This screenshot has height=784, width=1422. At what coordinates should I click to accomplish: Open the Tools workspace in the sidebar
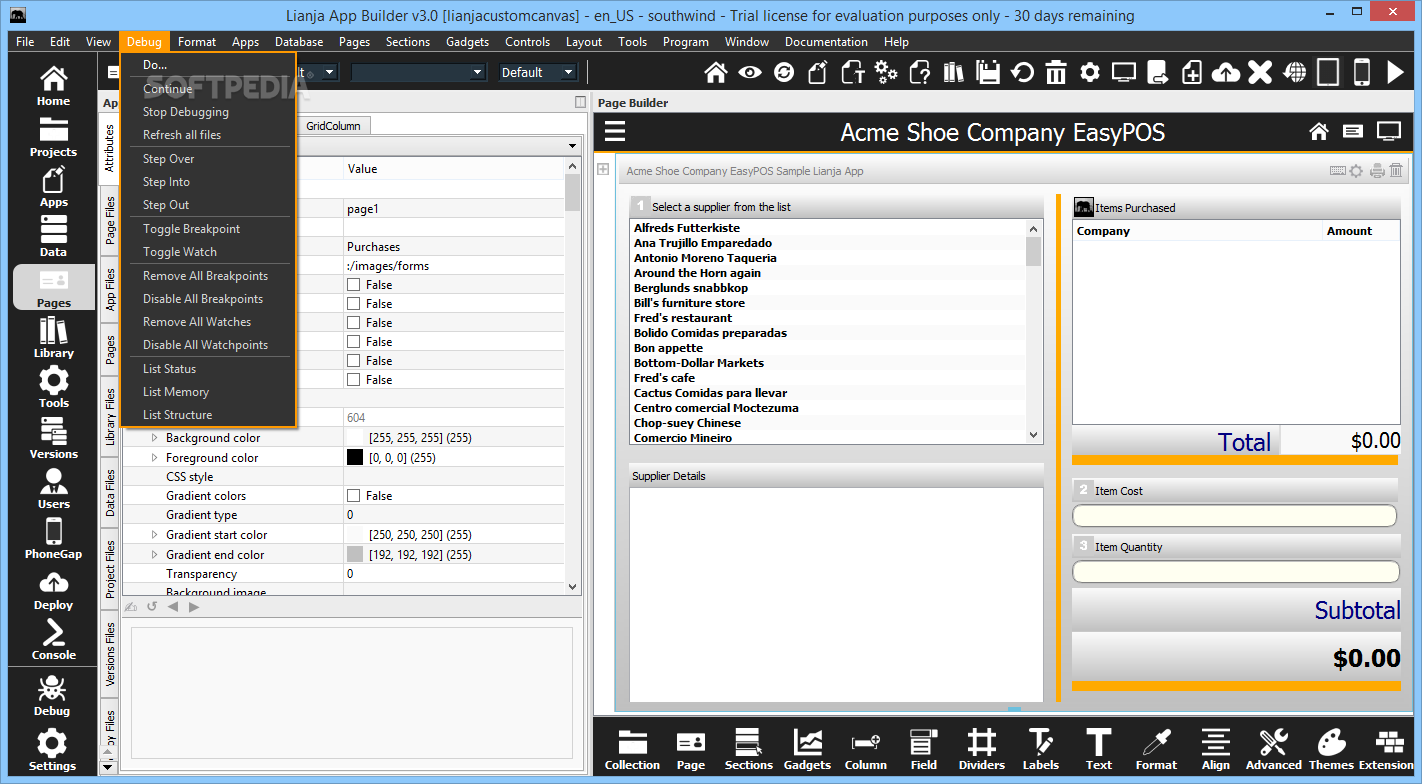(53, 388)
